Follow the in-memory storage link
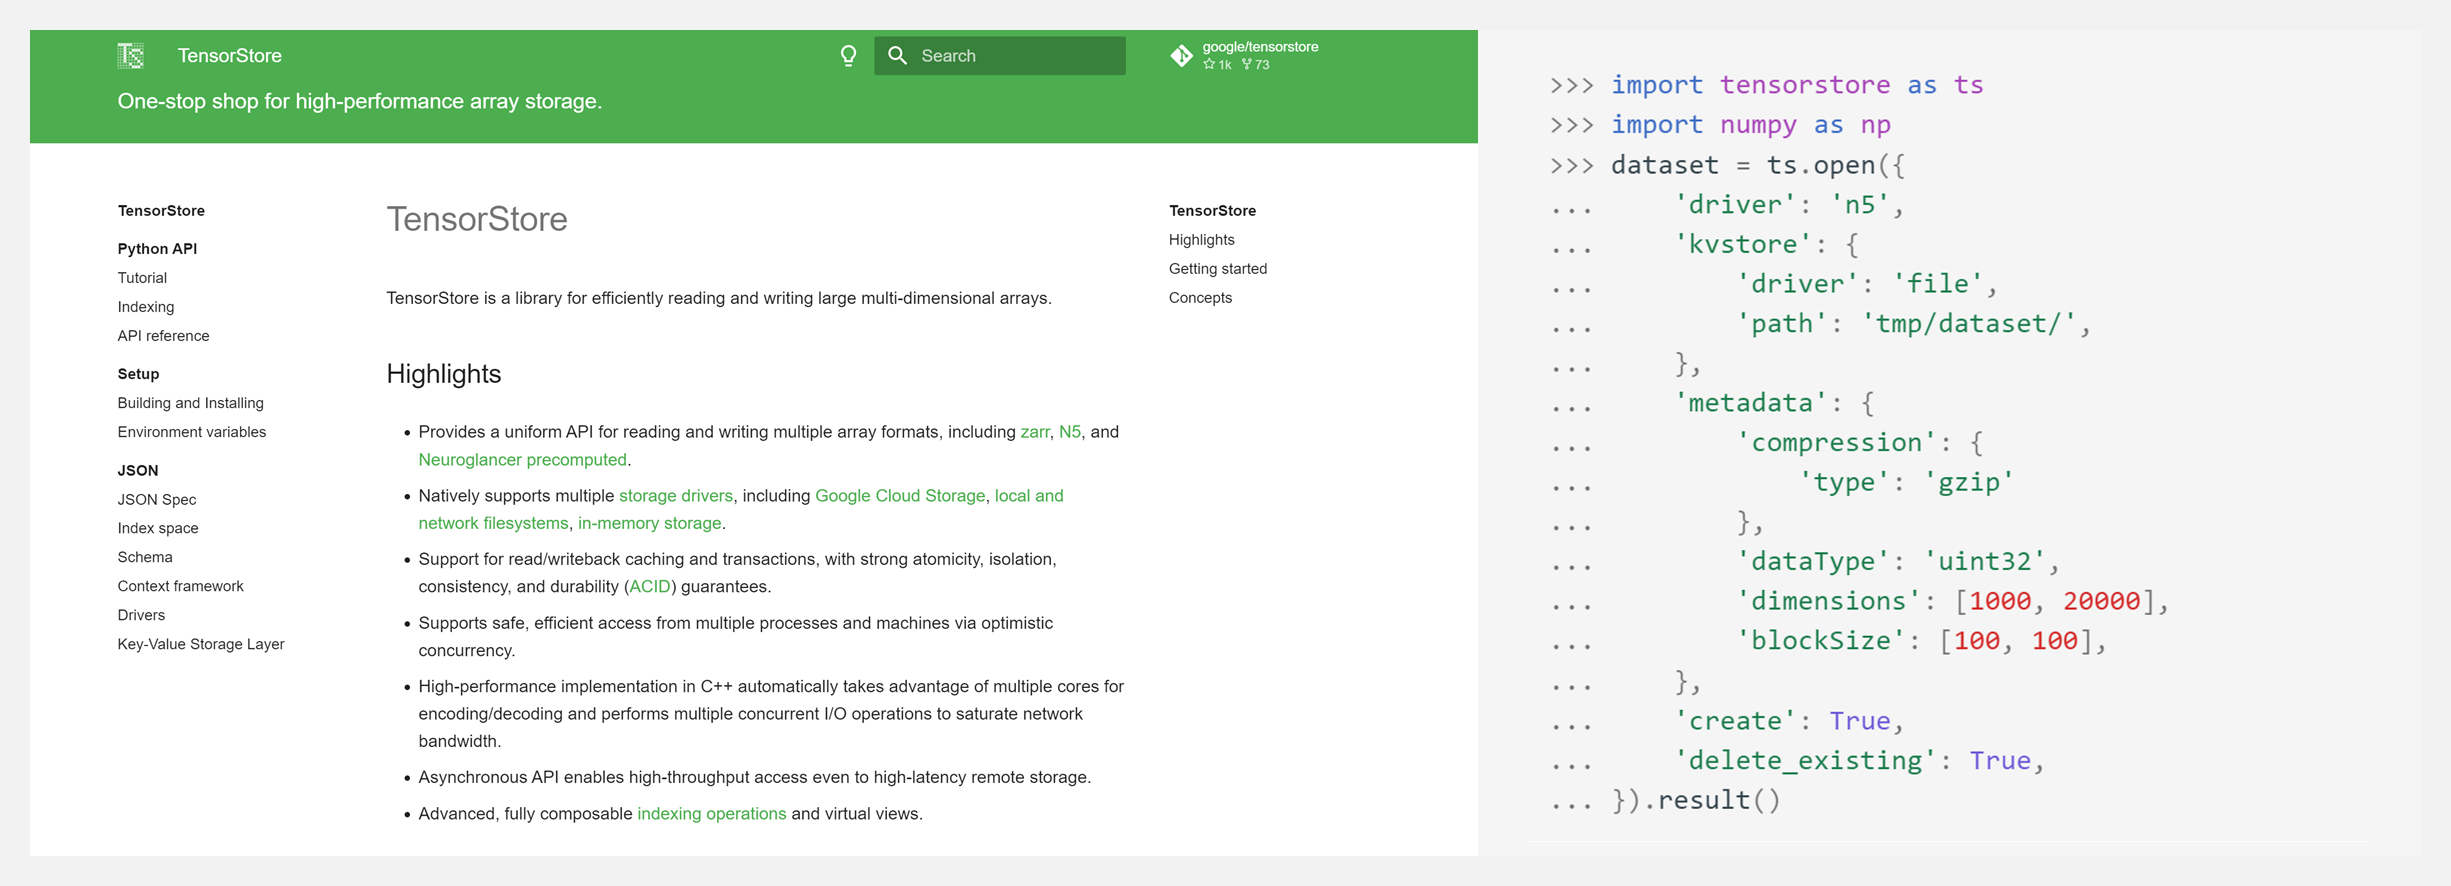This screenshot has width=2451, height=886. pyautogui.click(x=650, y=523)
